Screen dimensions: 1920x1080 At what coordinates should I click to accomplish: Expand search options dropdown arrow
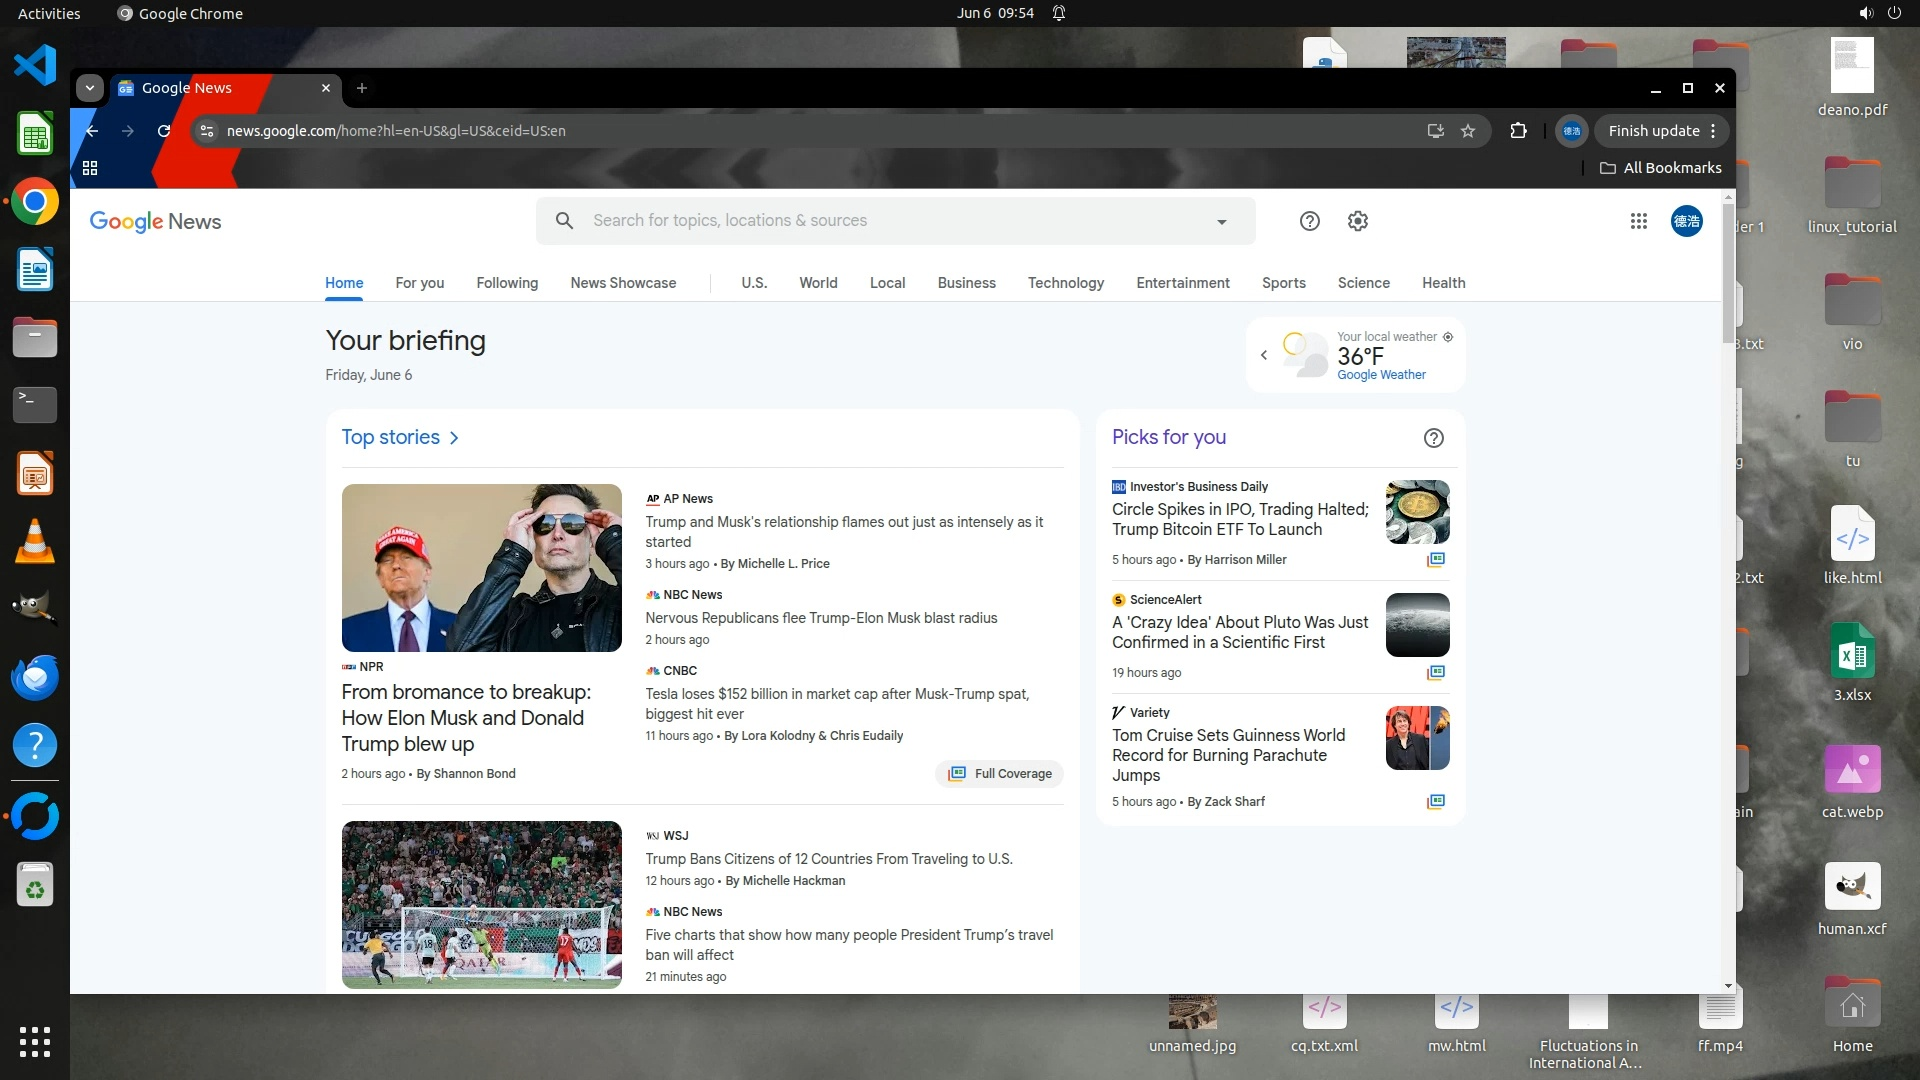1221,222
